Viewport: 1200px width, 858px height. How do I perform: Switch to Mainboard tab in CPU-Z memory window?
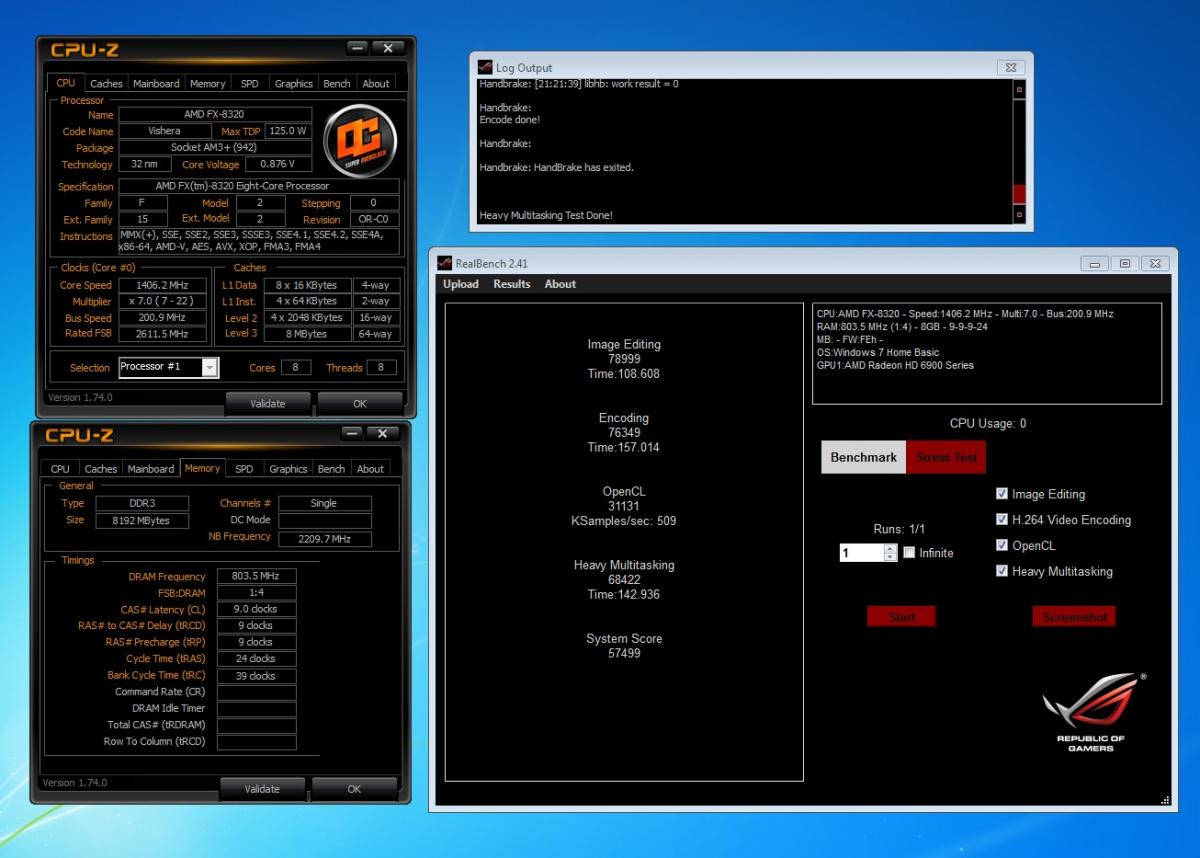pyautogui.click(x=151, y=469)
